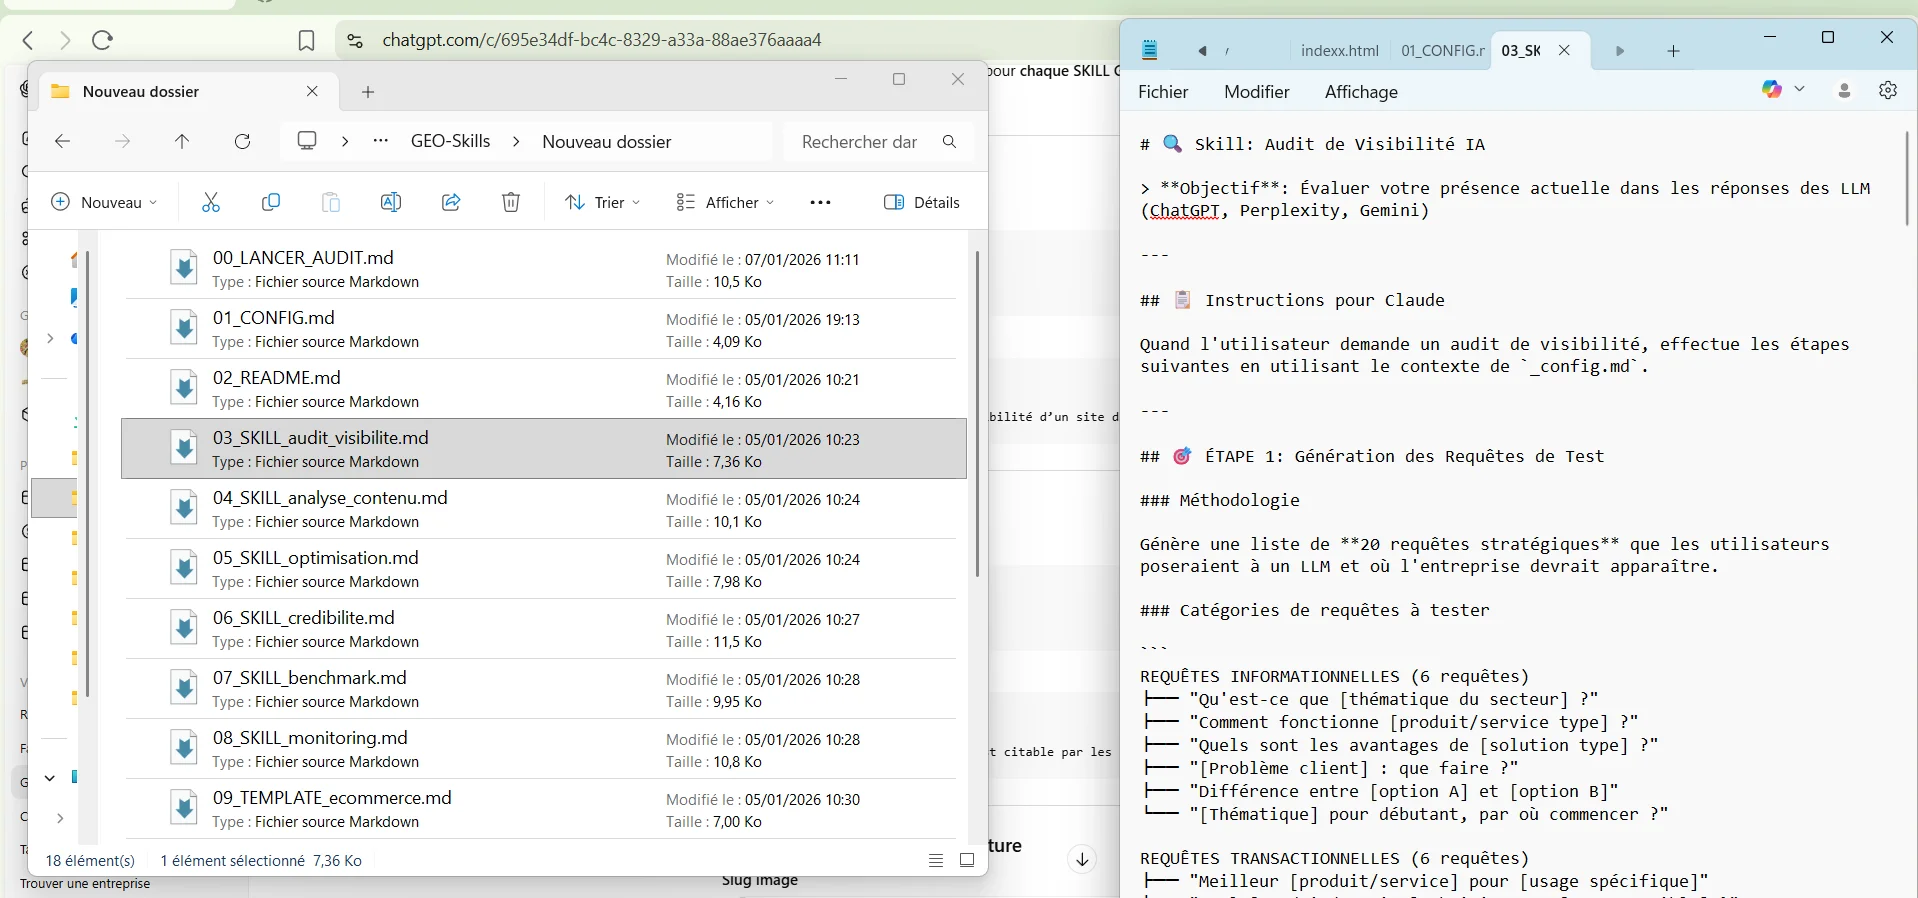The image size is (1918, 898).
Task: Open Explorer toolbar more options ellipsis
Action: pyautogui.click(x=820, y=202)
